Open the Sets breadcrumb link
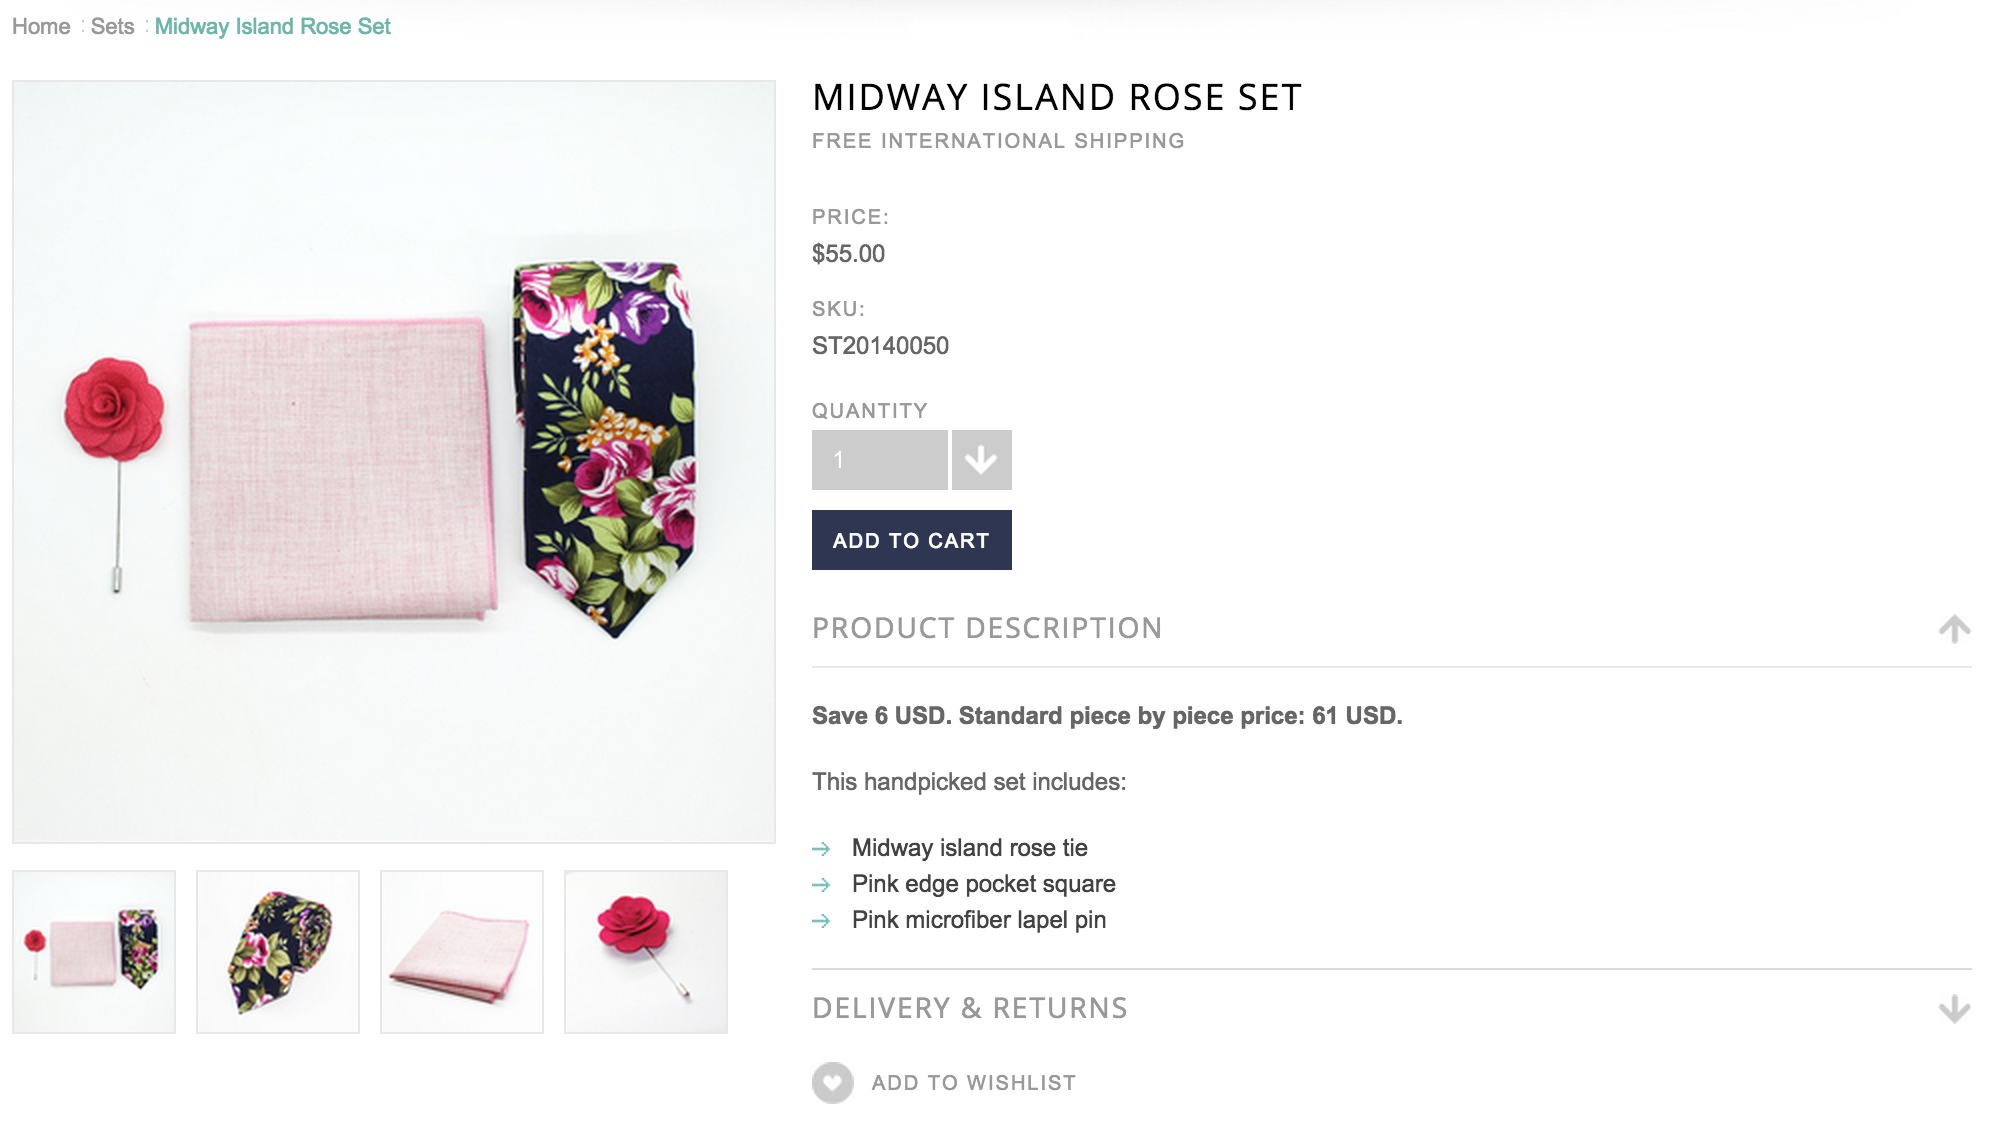Image resolution: width=1992 pixels, height=1146 pixels. (112, 27)
